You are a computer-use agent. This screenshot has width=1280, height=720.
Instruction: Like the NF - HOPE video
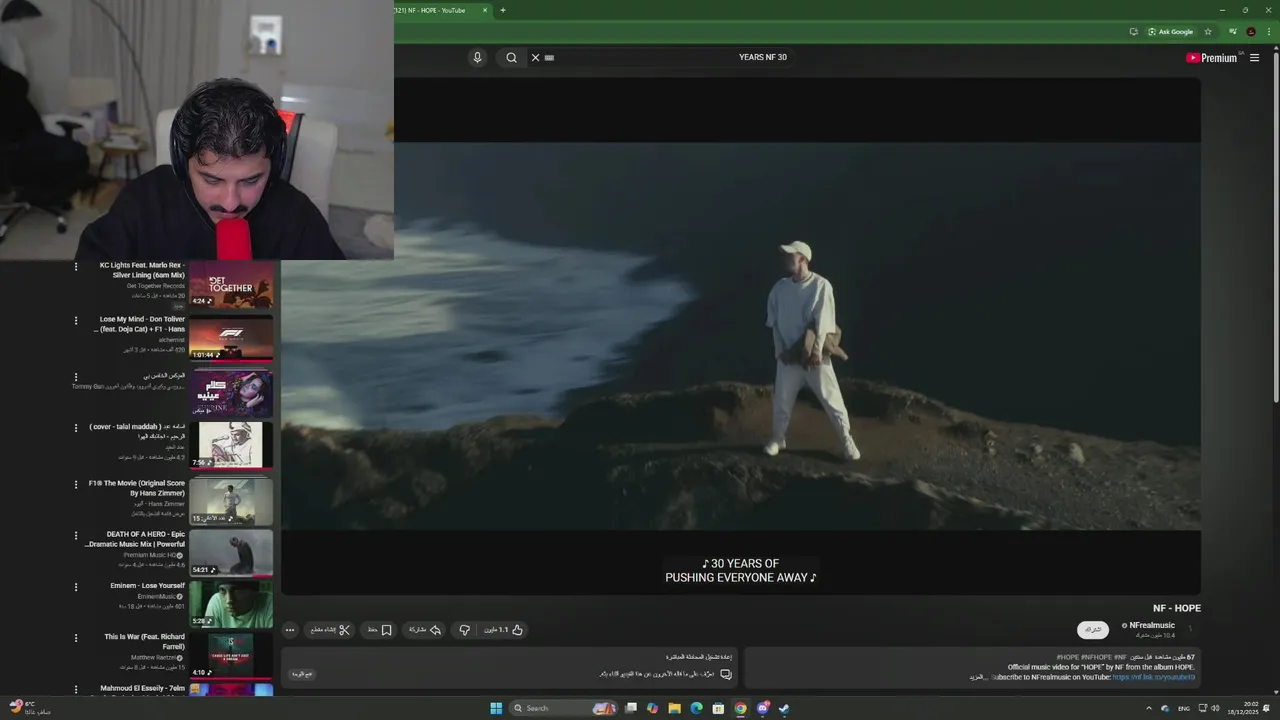point(504,630)
